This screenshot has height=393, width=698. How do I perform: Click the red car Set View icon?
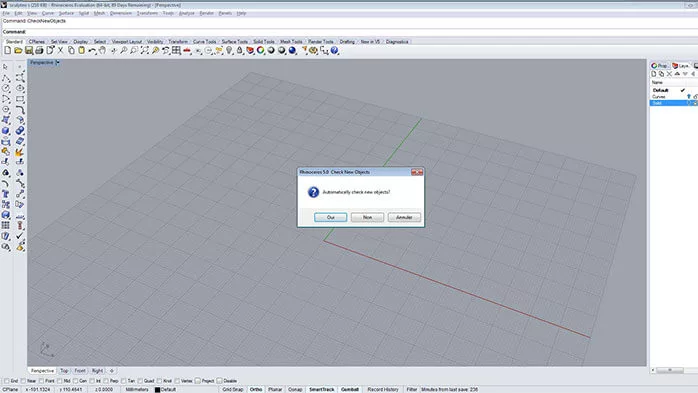(x=187, y=51)
